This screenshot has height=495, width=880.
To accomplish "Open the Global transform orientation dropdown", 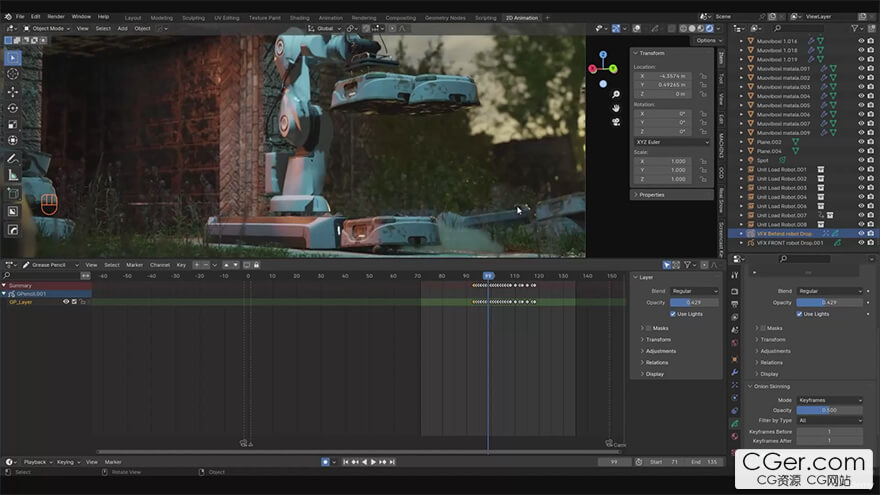I will pyautogui.click(x=325, y=29).
